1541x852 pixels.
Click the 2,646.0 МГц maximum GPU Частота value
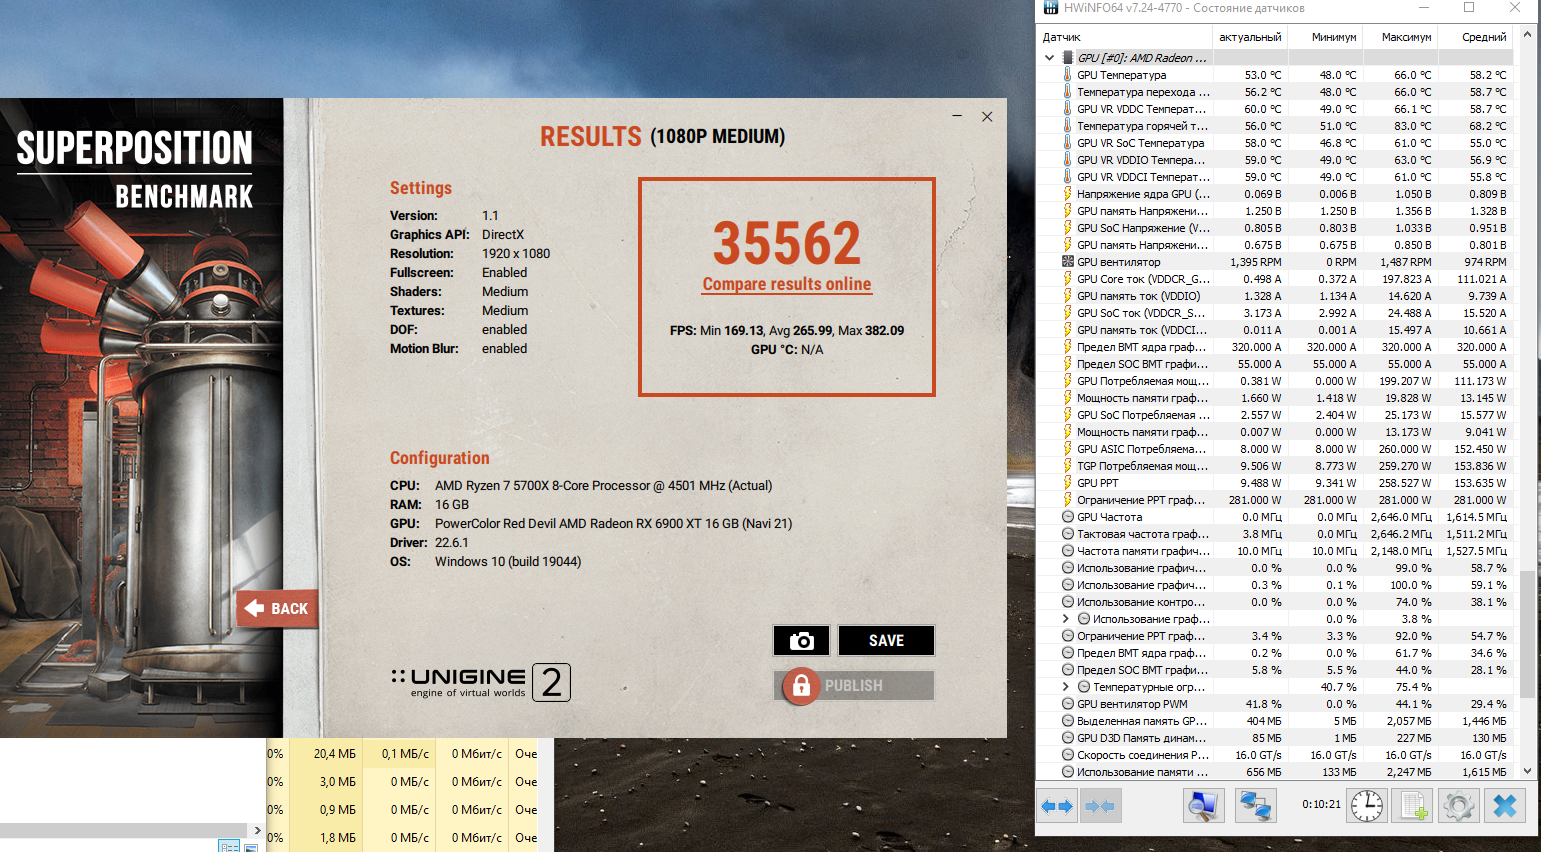click(1401, 517)
